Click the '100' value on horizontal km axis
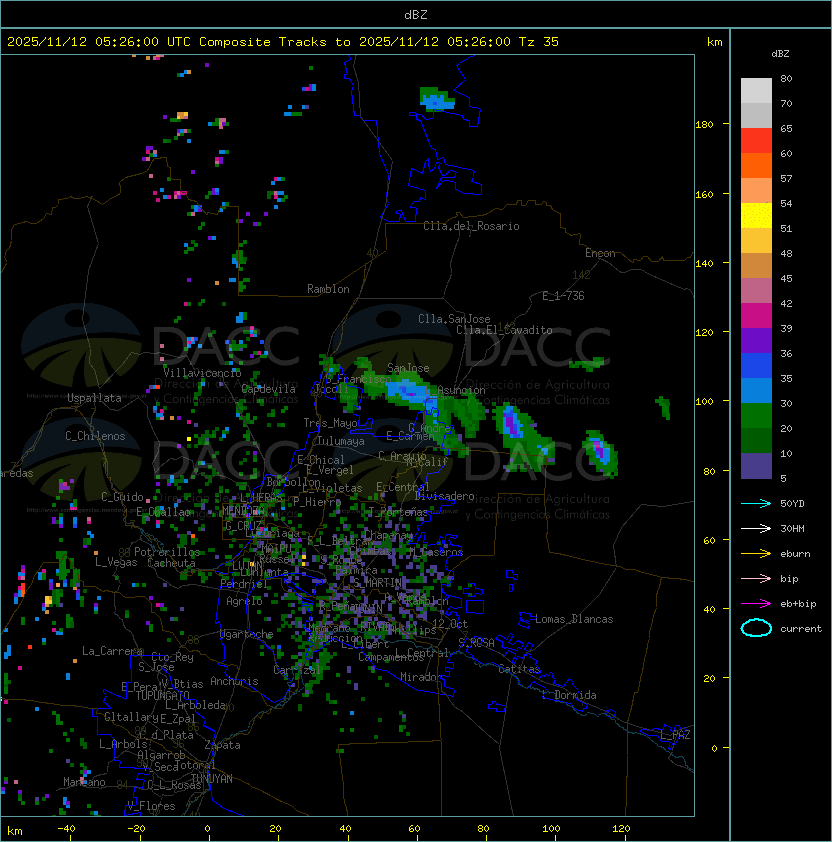This screenshot has width=832, height=842. pyautogui.click(x=552, y=829)
